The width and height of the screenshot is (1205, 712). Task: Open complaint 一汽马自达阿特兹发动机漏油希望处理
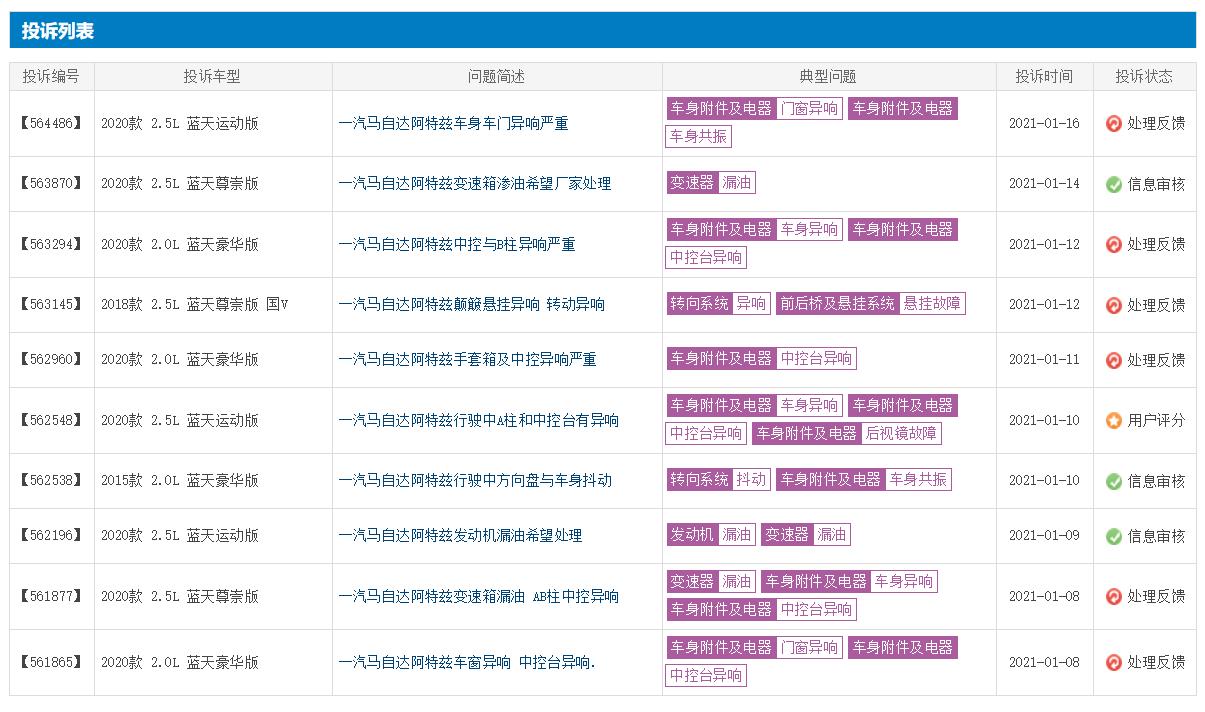(x=460, y=536)
